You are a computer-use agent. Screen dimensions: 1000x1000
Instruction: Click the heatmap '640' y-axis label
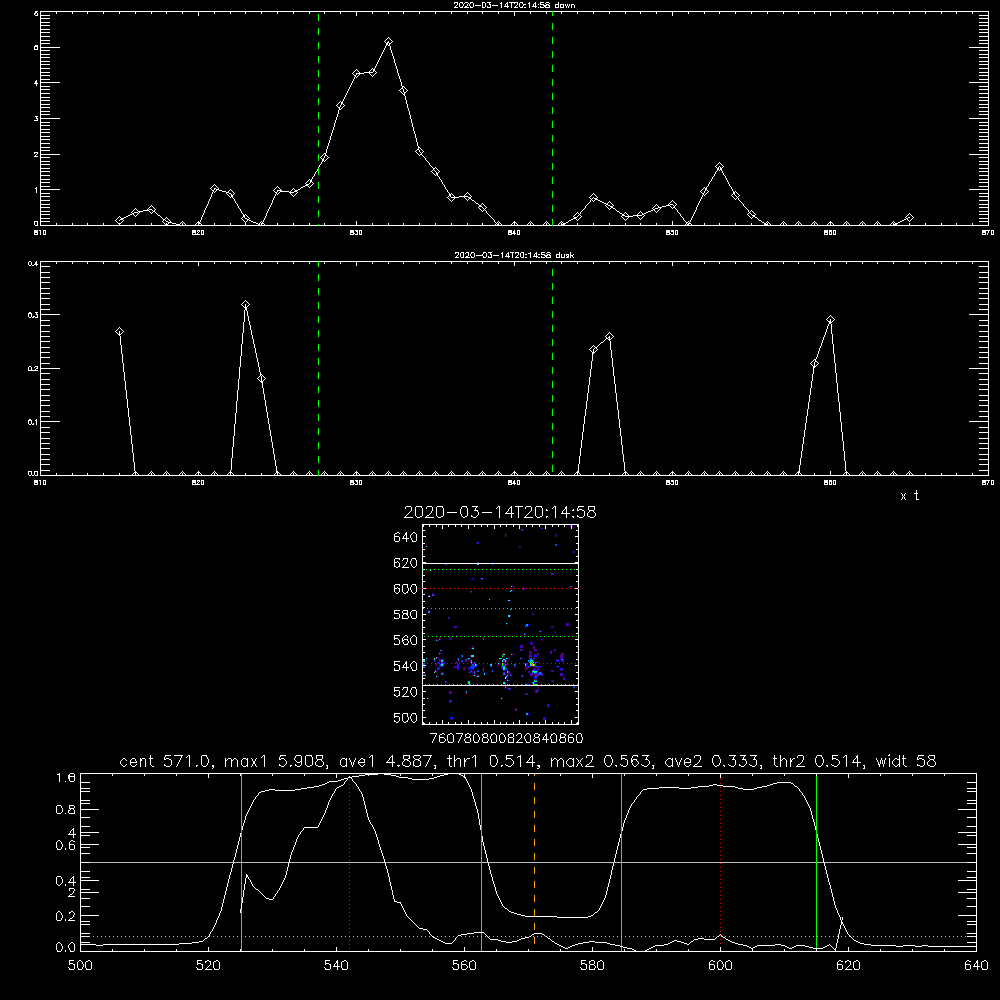click(x=406, y=538)
